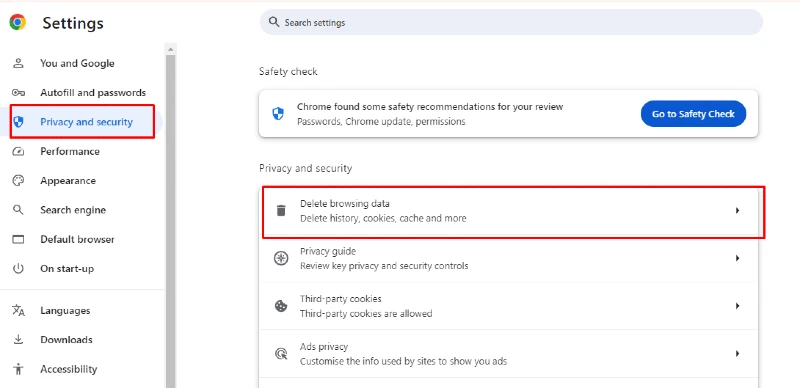
Task: Select On start-up in sidebar
Action: (x=67, y=269)
